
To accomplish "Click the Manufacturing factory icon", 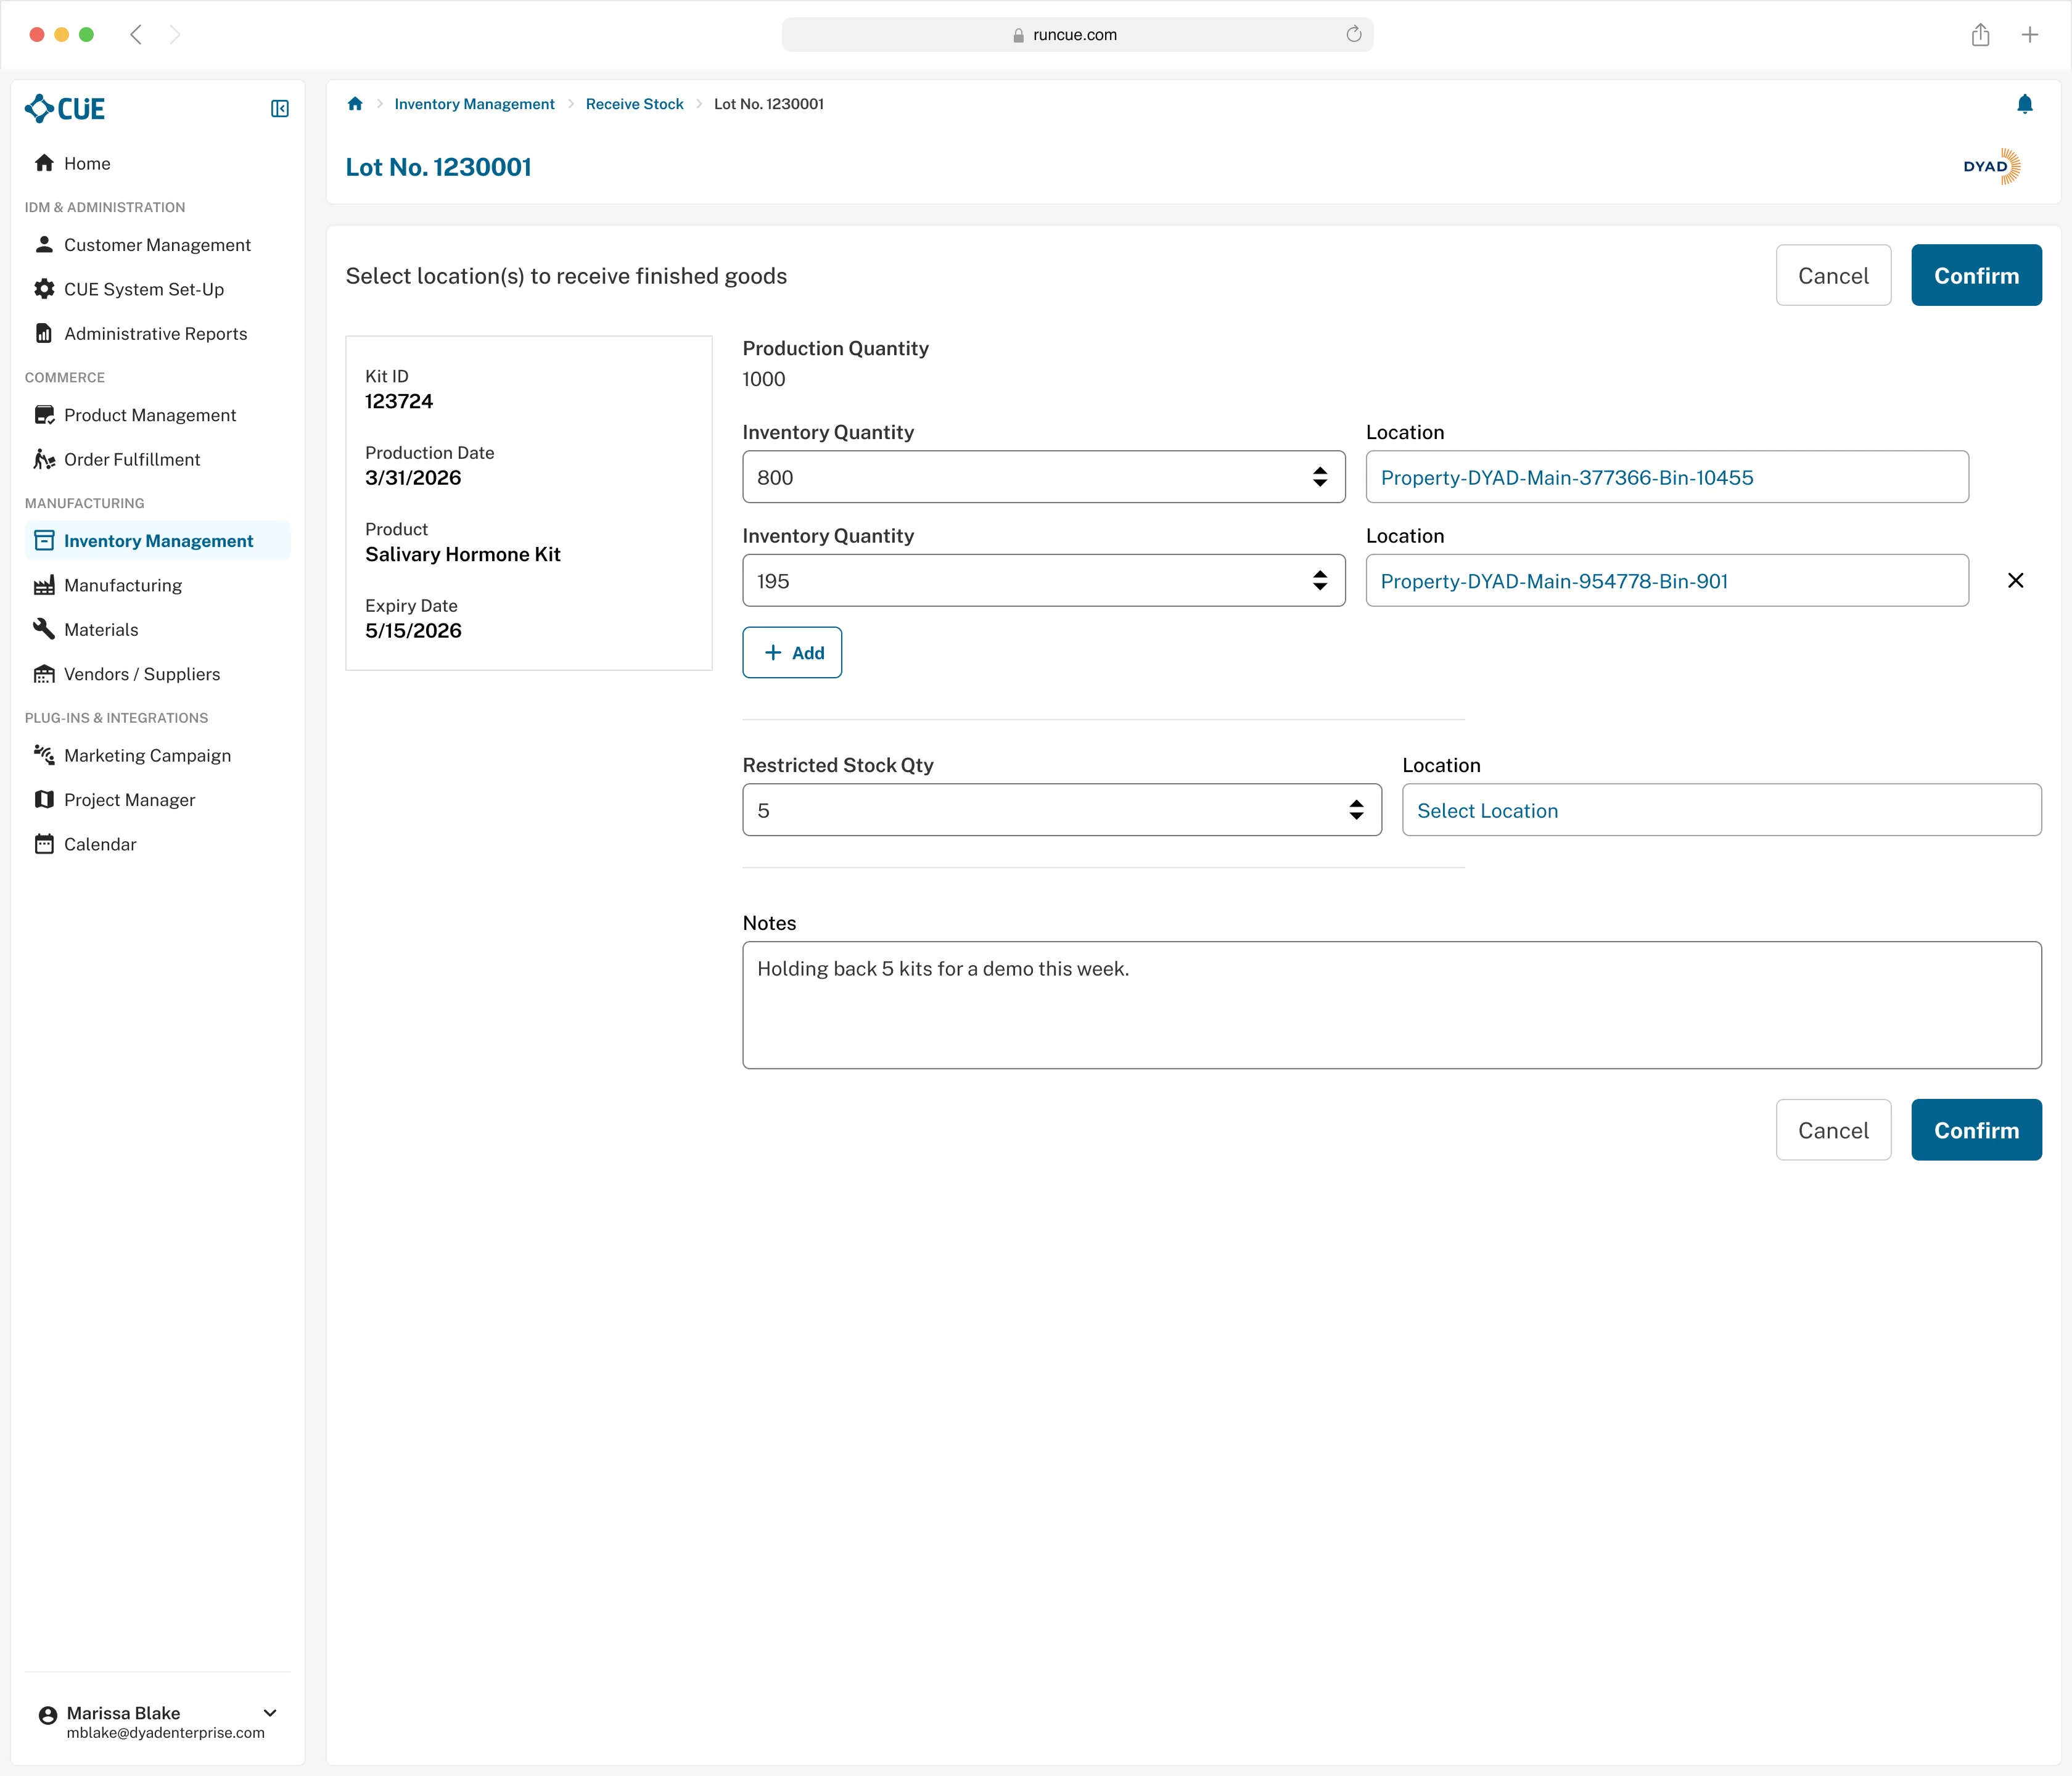I will coord(44,585).
